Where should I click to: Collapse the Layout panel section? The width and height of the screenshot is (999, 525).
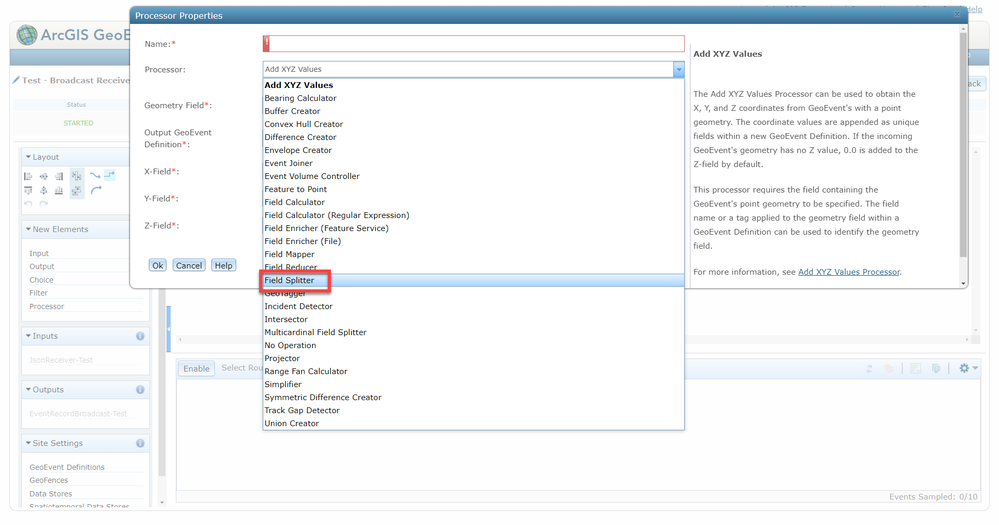coord(28,157)
